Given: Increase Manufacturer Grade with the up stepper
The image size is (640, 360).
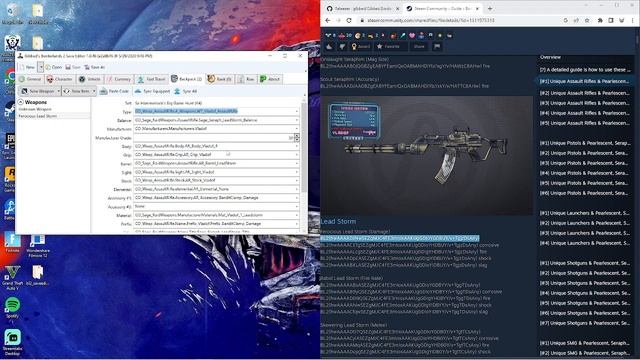Looking at the screenshot, I should tap(297, 136).
